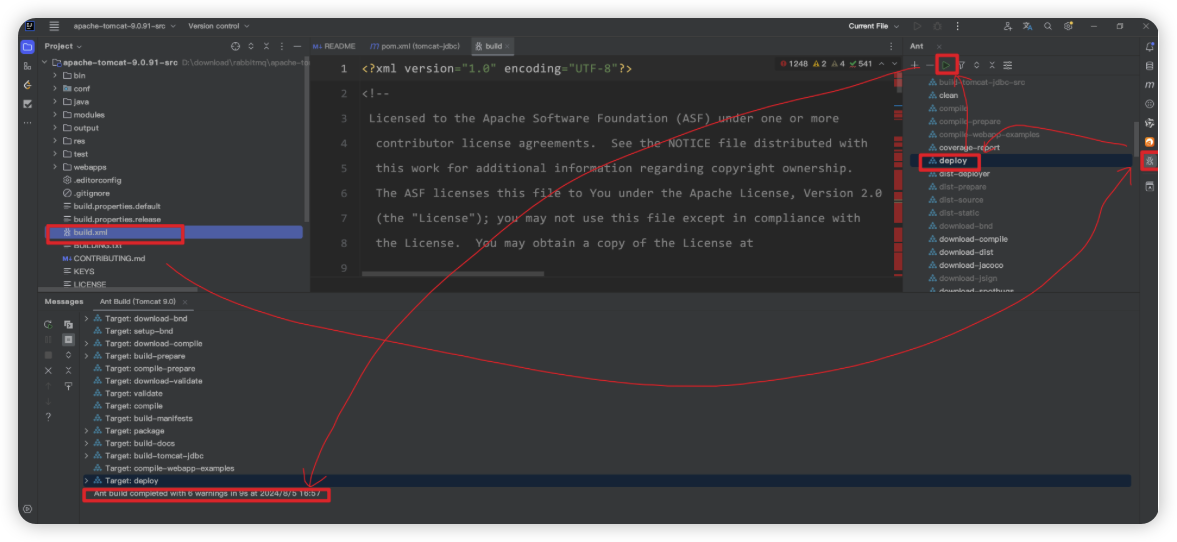Click the Add Ant build file plus icon
Viewport: 1177px width, 542px height.
[x=914, y=65]
